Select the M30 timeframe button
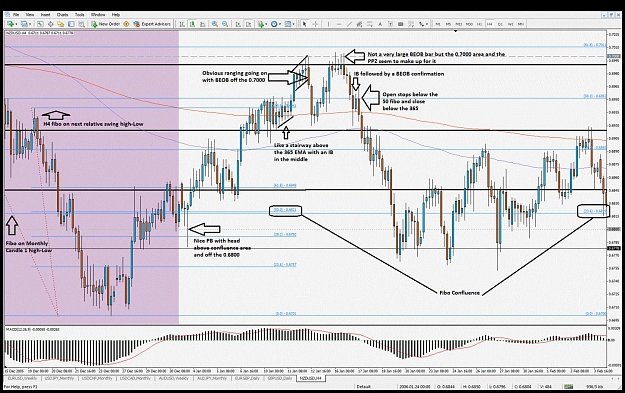 (x=469, y=24)
